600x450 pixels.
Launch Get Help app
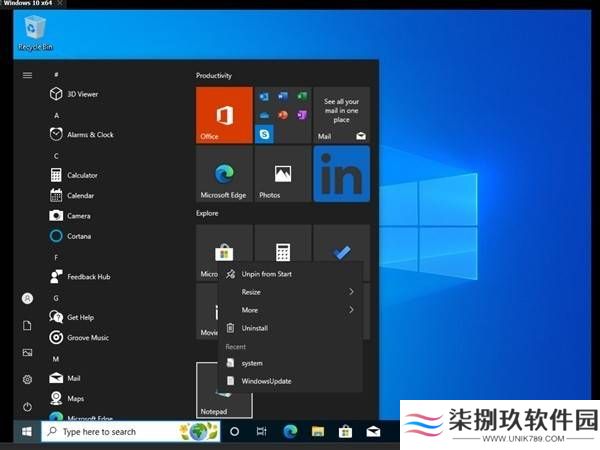point(72,317)
